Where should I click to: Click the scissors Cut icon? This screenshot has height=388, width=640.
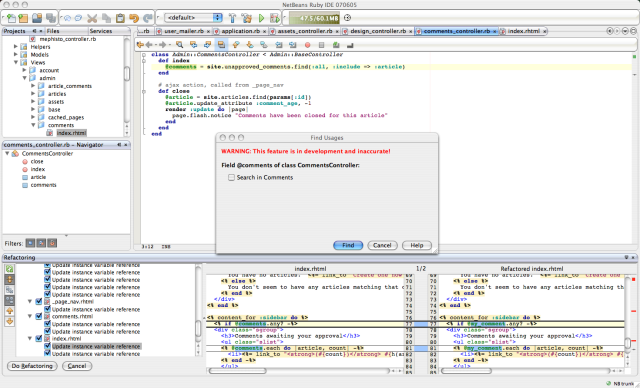(x=92, y=18)
